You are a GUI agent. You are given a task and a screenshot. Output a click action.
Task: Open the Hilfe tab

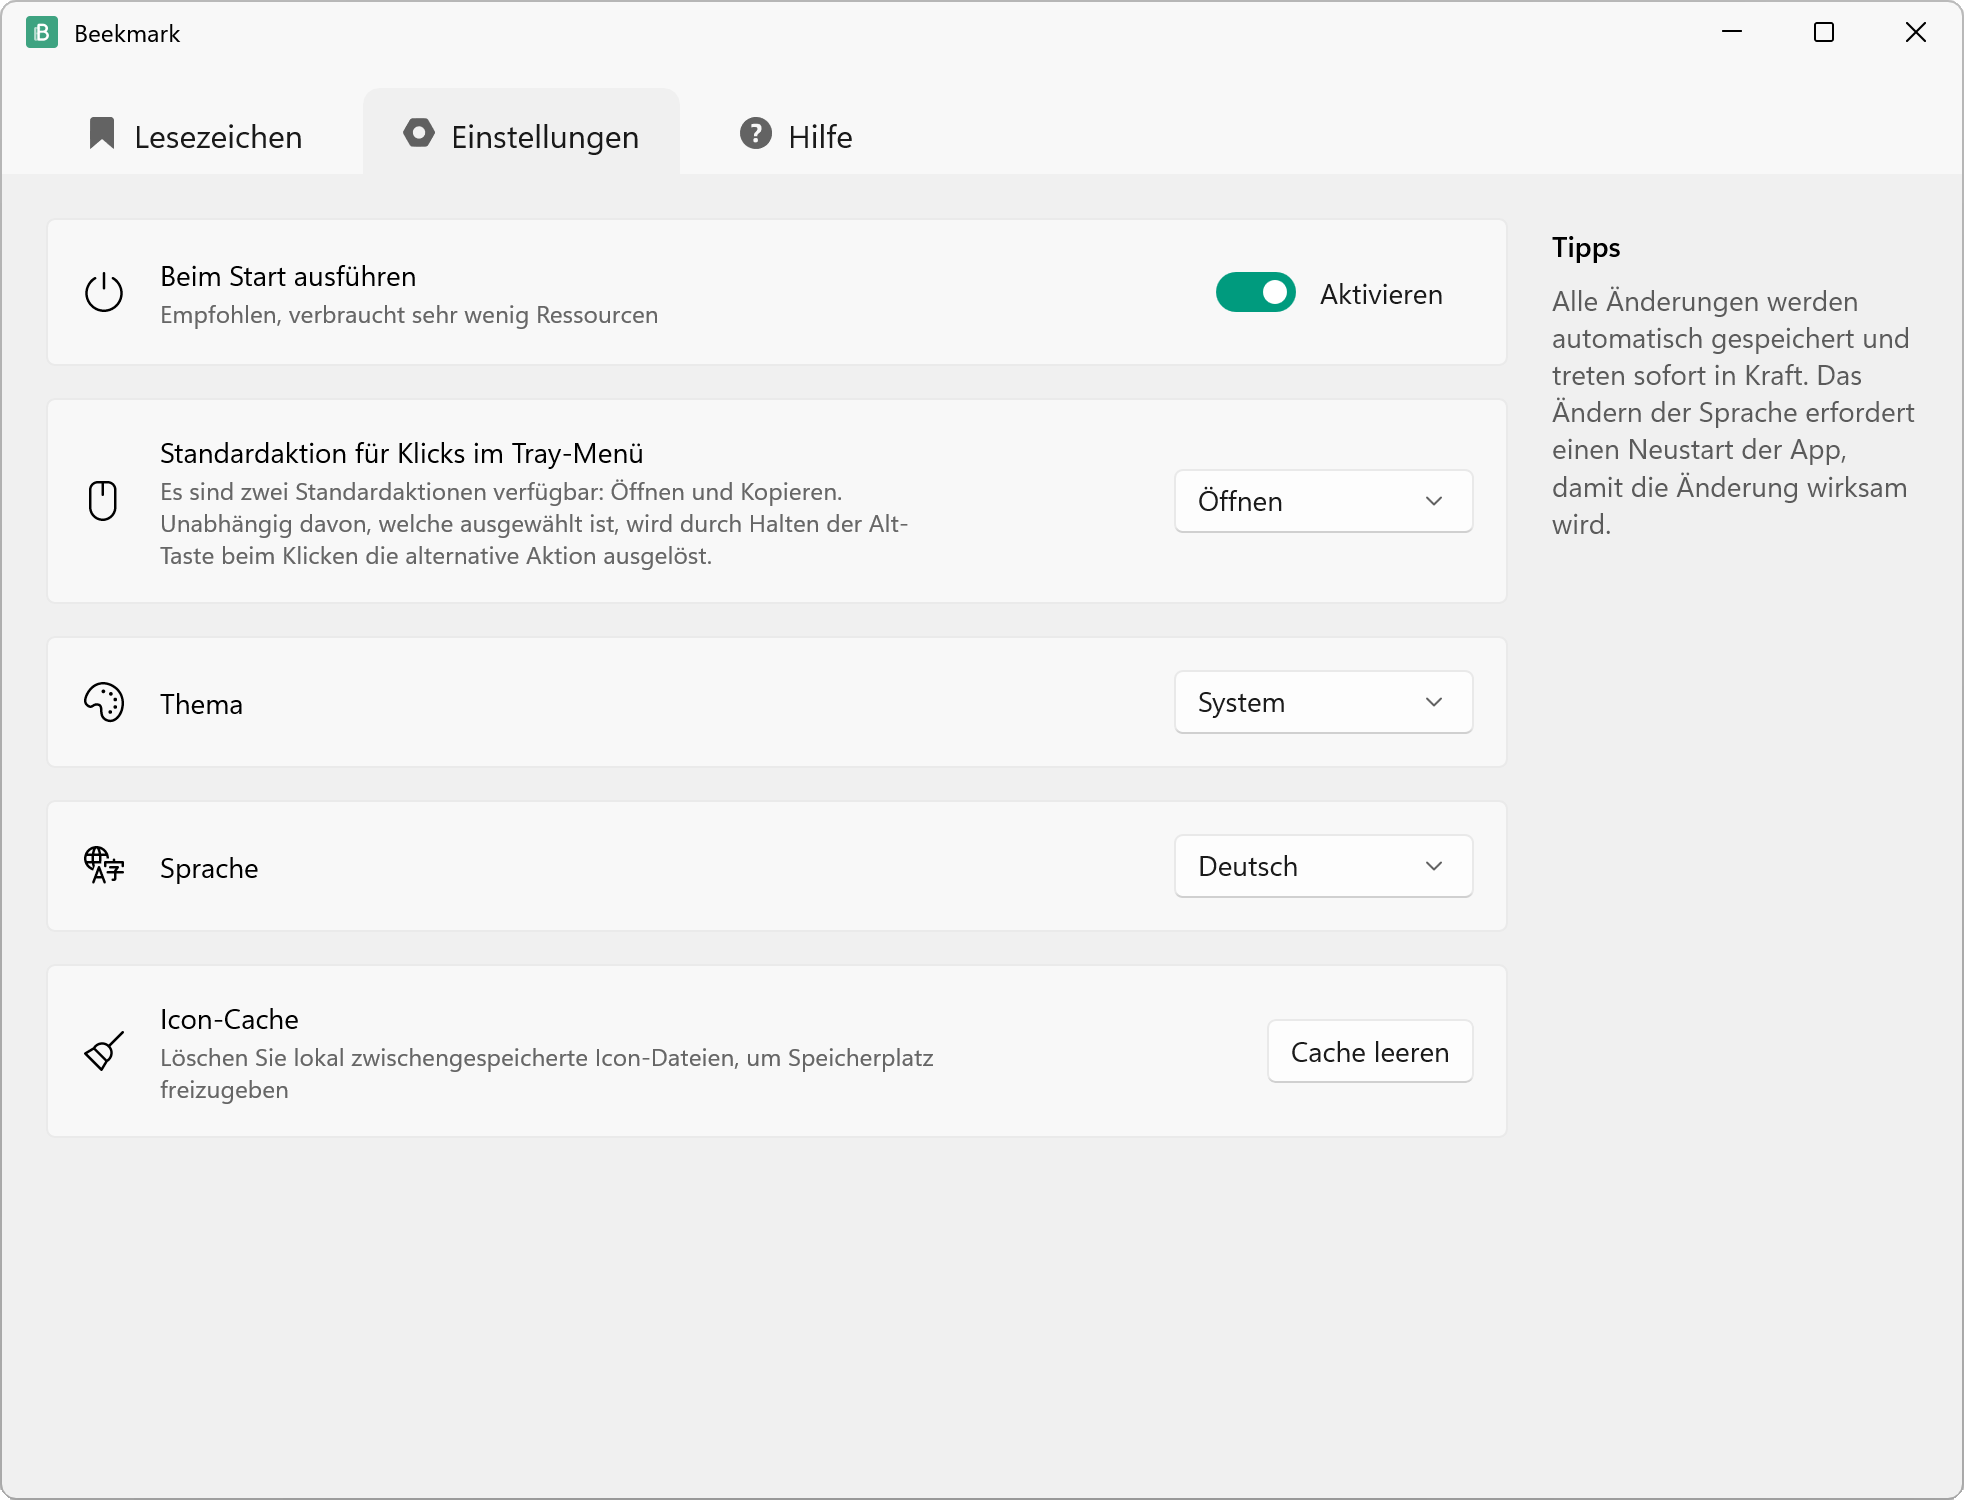797,135
